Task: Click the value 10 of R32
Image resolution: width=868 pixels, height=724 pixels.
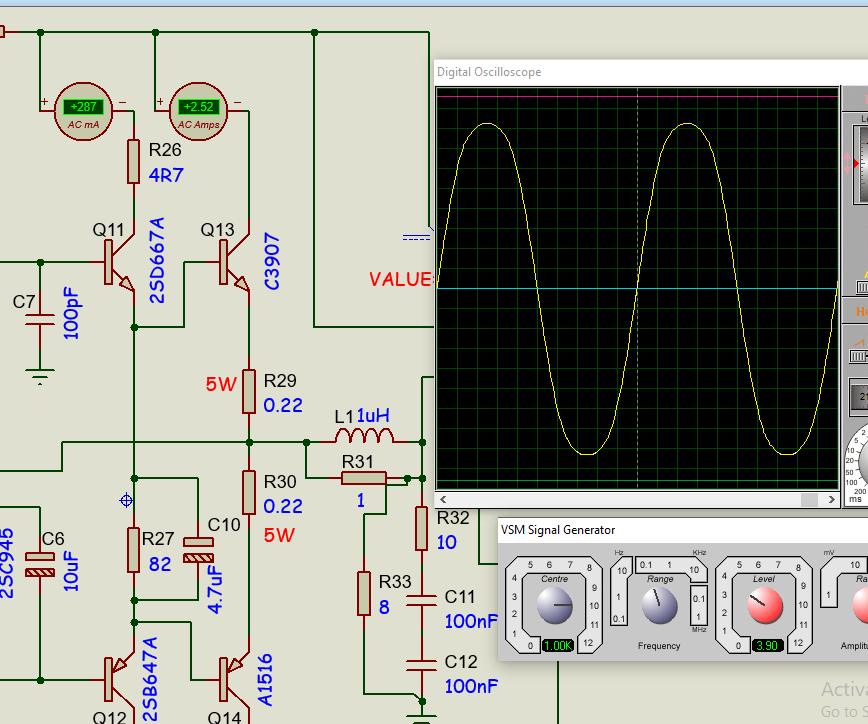Action: [447, 542]
